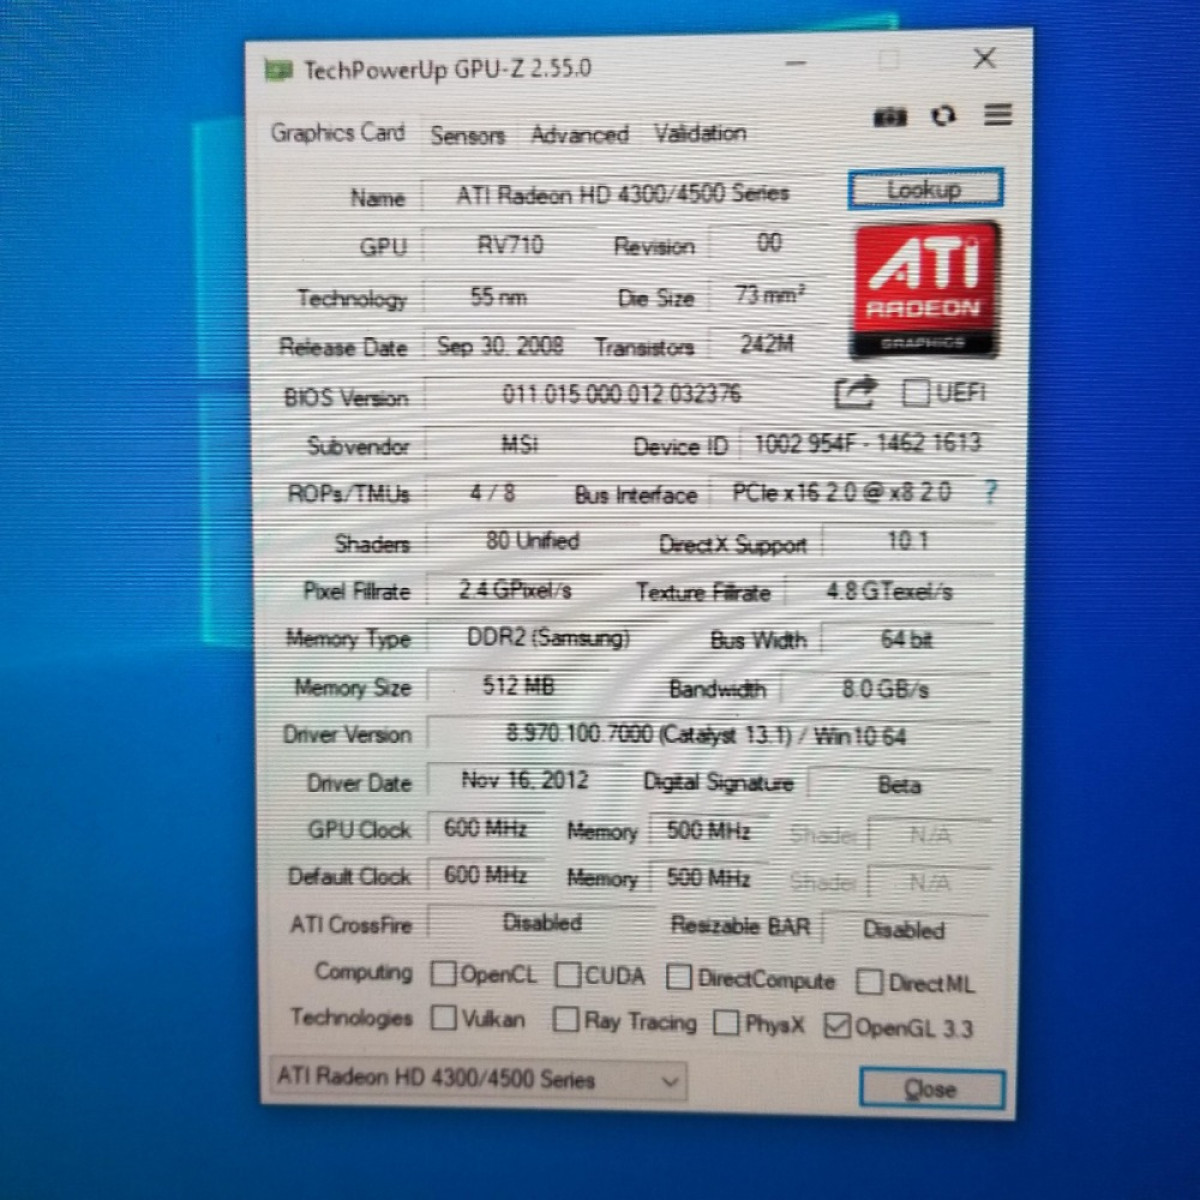Open the Advanced tab
The height and width of the screenshot is (1200, 1200).
[x=580, y=134]
